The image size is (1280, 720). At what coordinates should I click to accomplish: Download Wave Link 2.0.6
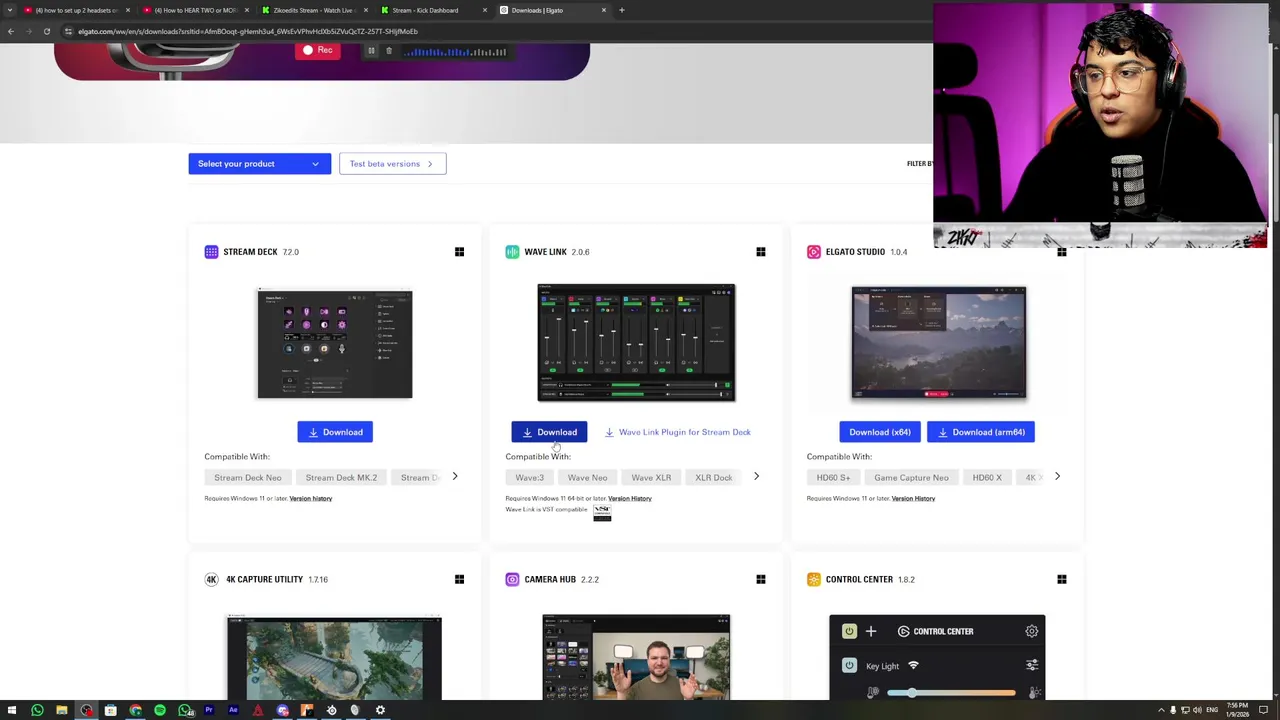coord(549,432)
